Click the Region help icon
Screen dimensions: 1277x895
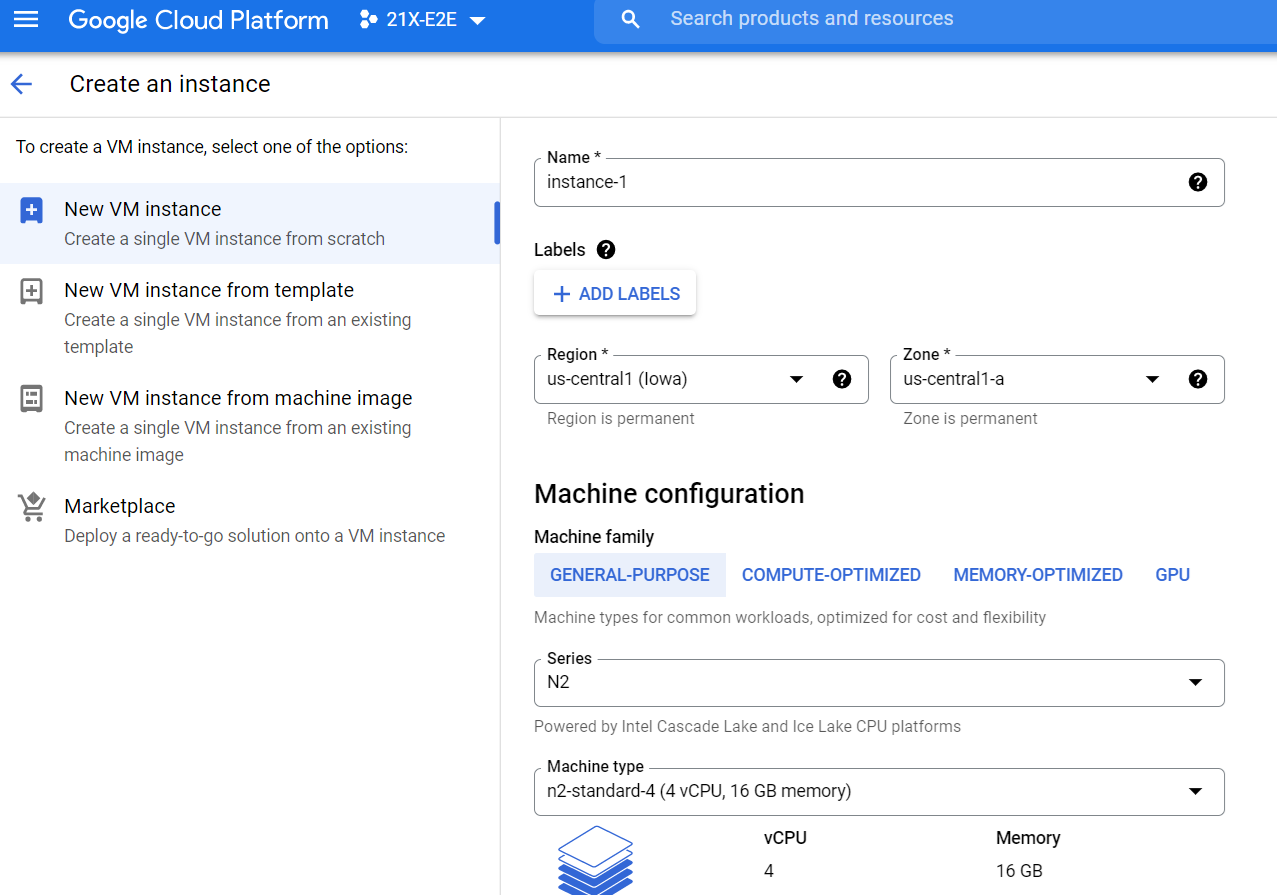(x=842, y=379)
